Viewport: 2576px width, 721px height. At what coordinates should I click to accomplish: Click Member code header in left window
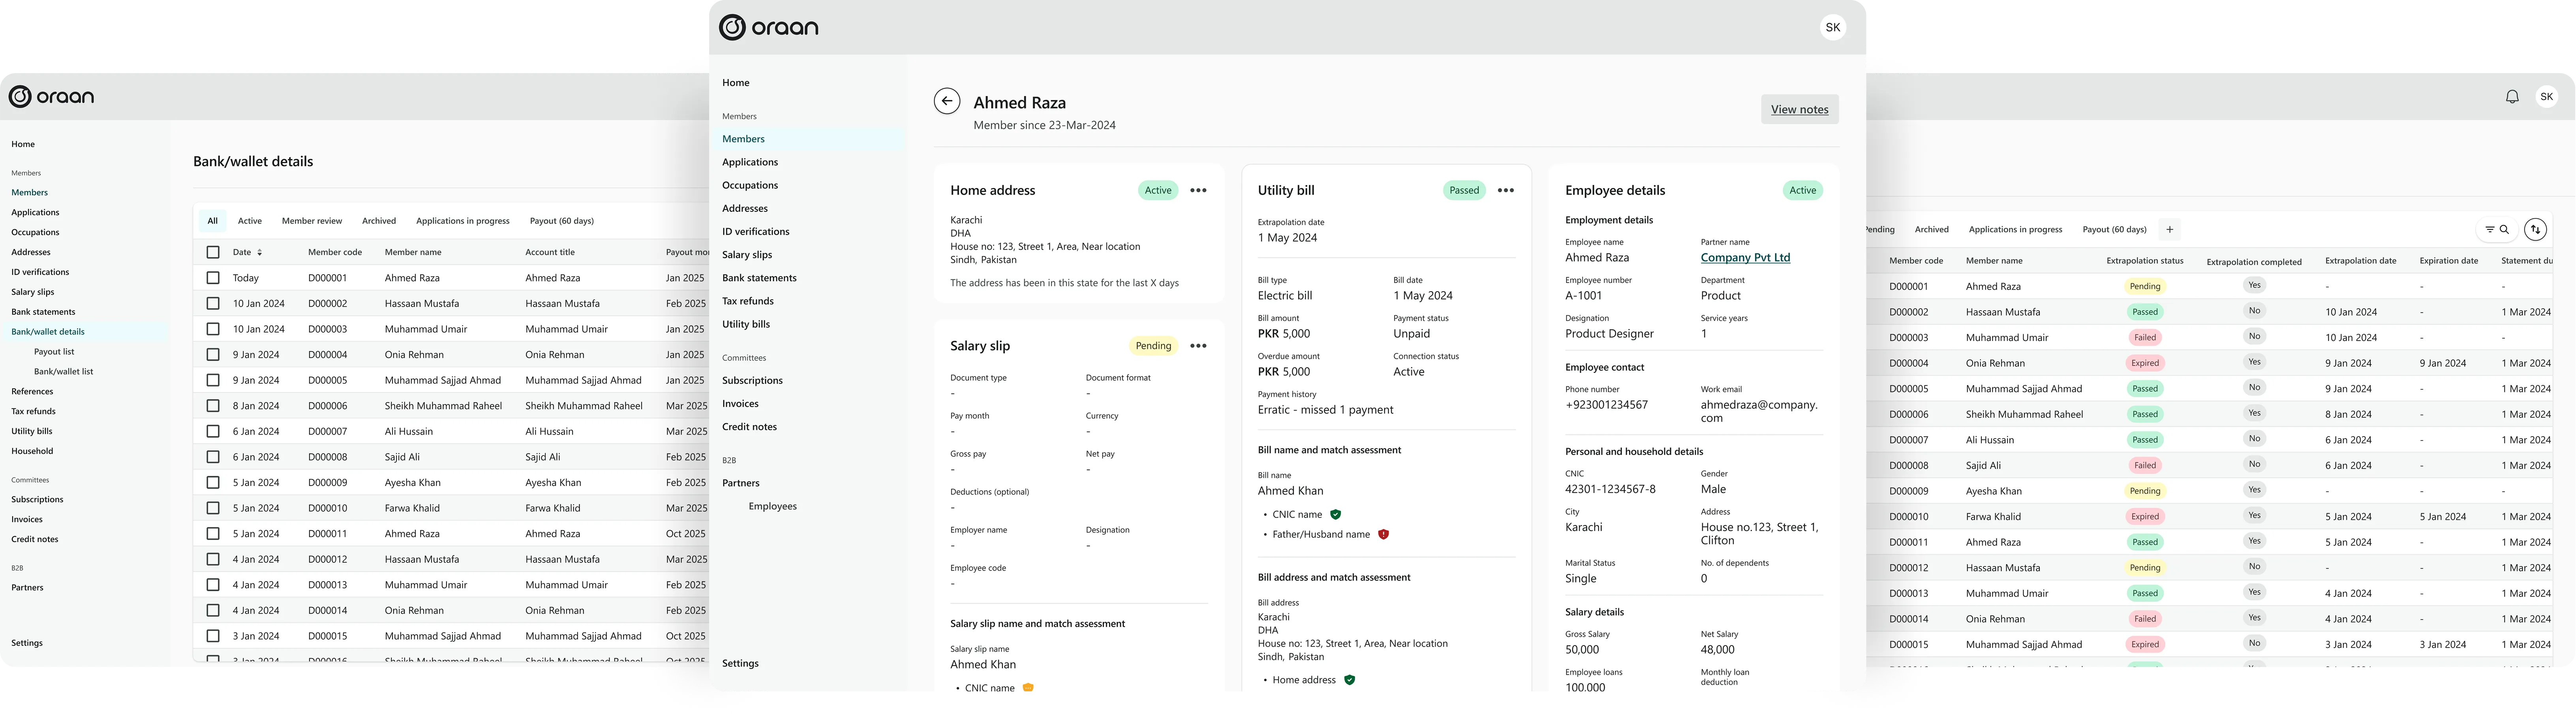(334, 252)
